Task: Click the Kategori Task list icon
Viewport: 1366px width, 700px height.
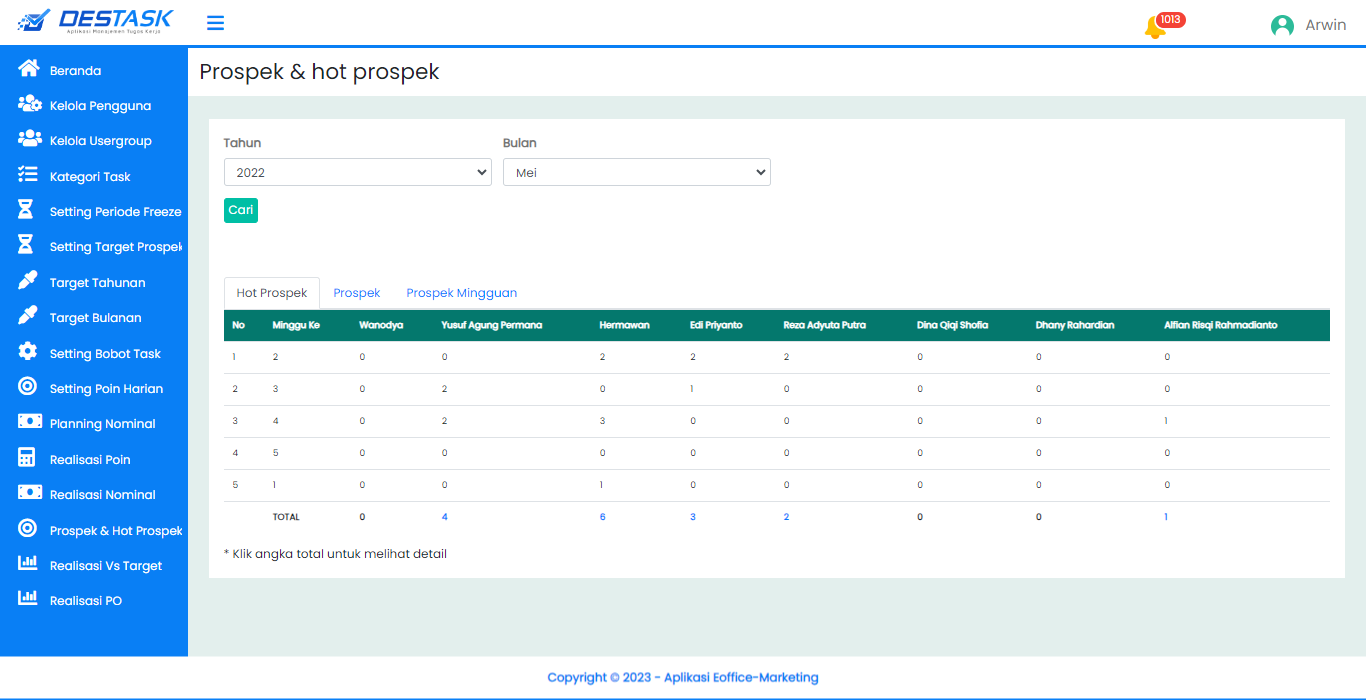Action: click(x=28, y=175)
